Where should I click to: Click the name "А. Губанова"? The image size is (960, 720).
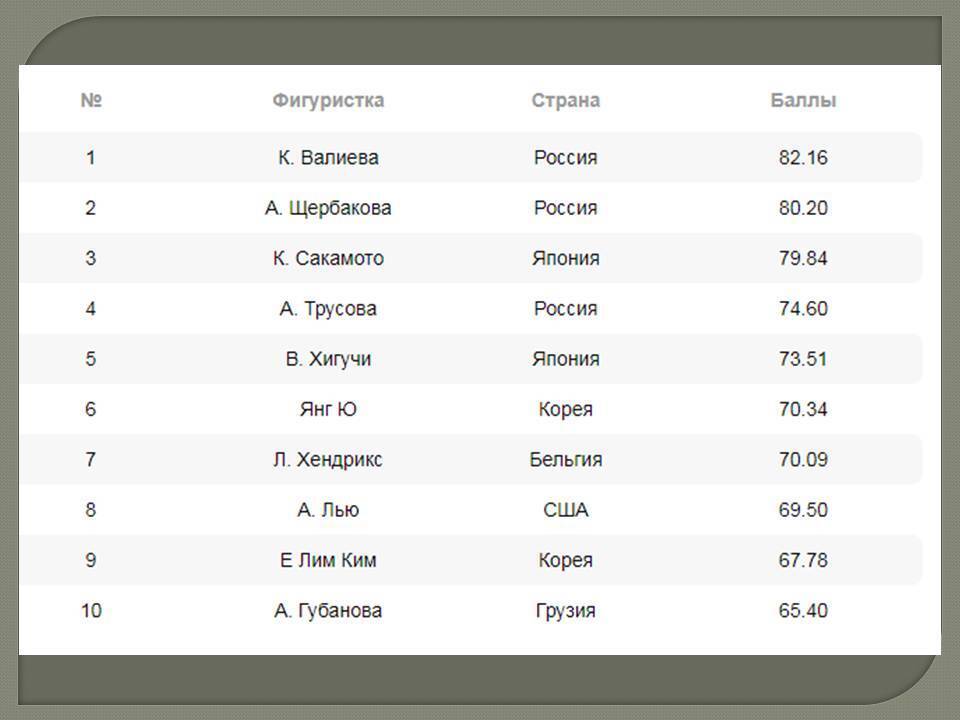pos(328,610)
